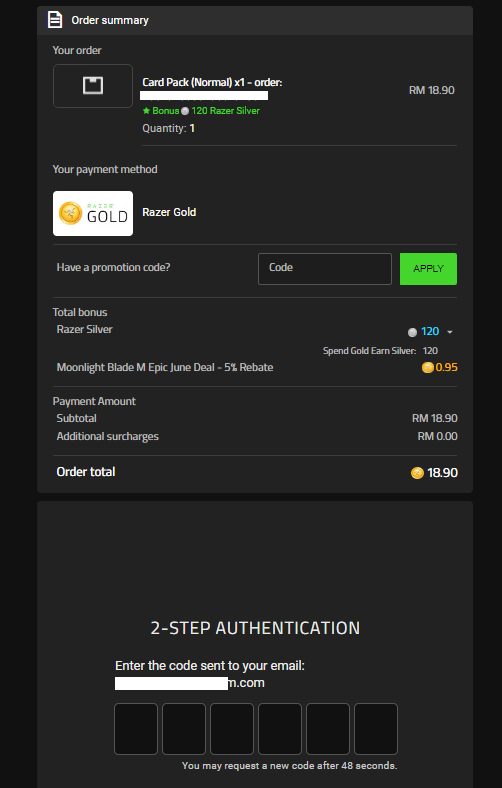Click the Razer Silver coin in Total bonus
Screen dimensions: 502x788
[x=413, y=332]
